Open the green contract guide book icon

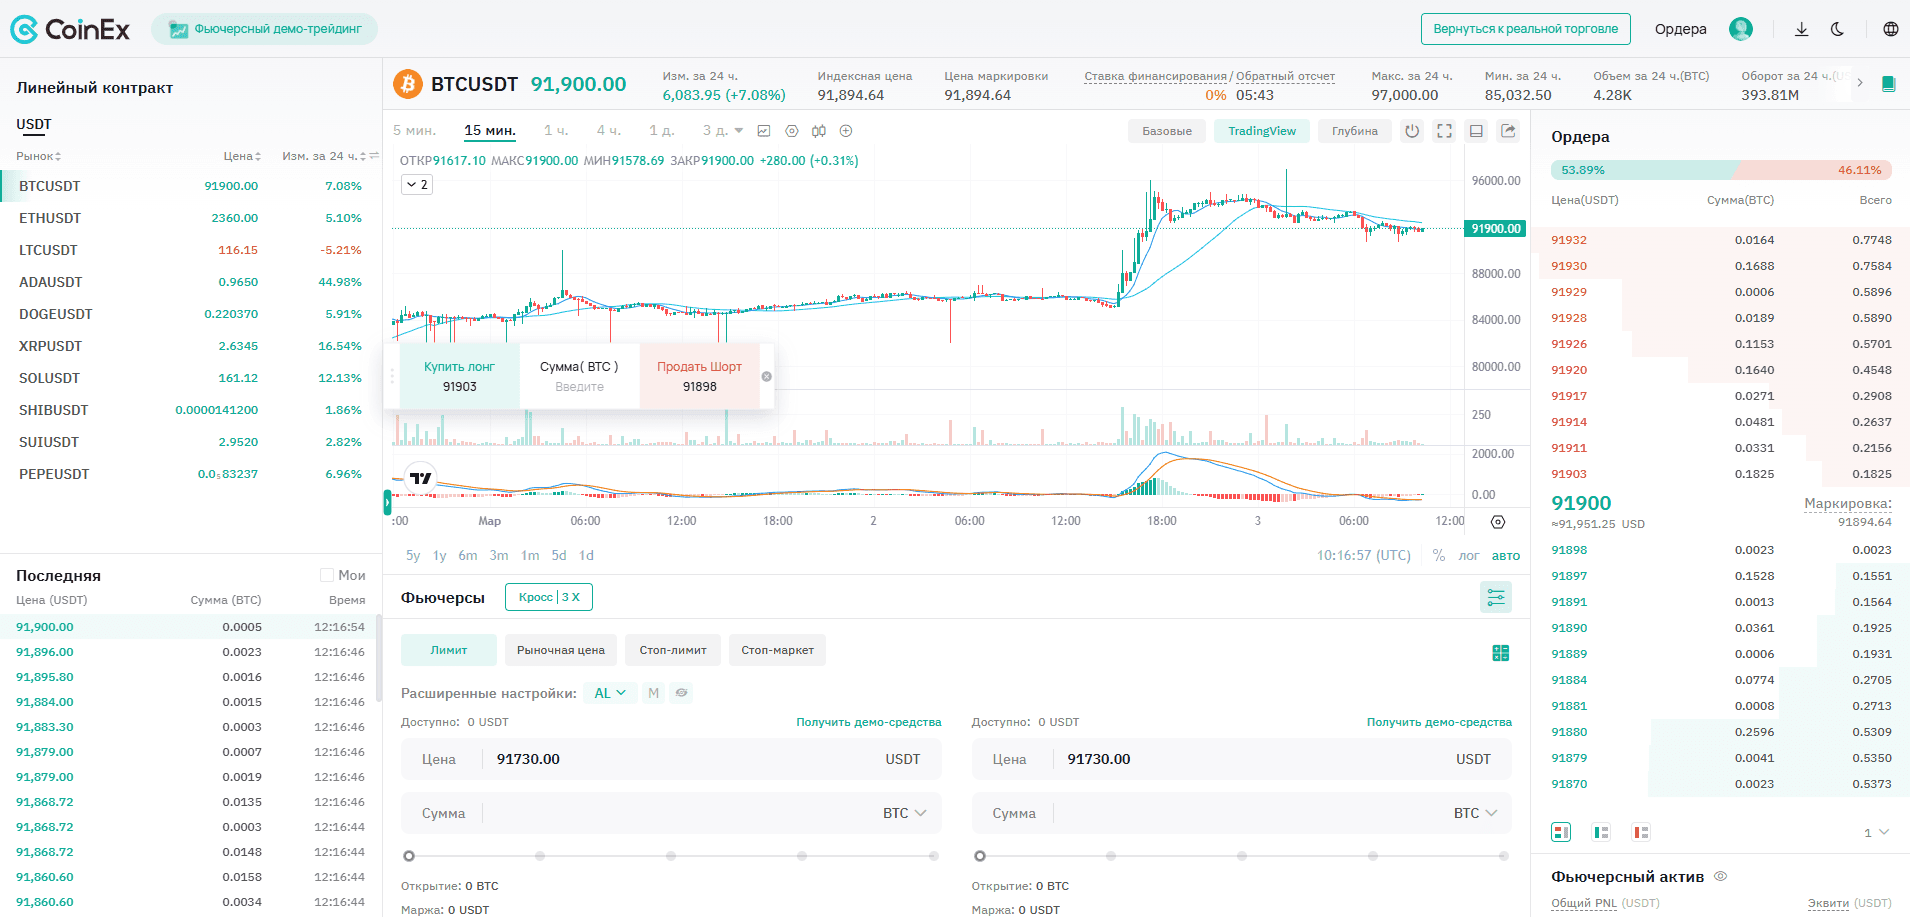[1888, 84]
